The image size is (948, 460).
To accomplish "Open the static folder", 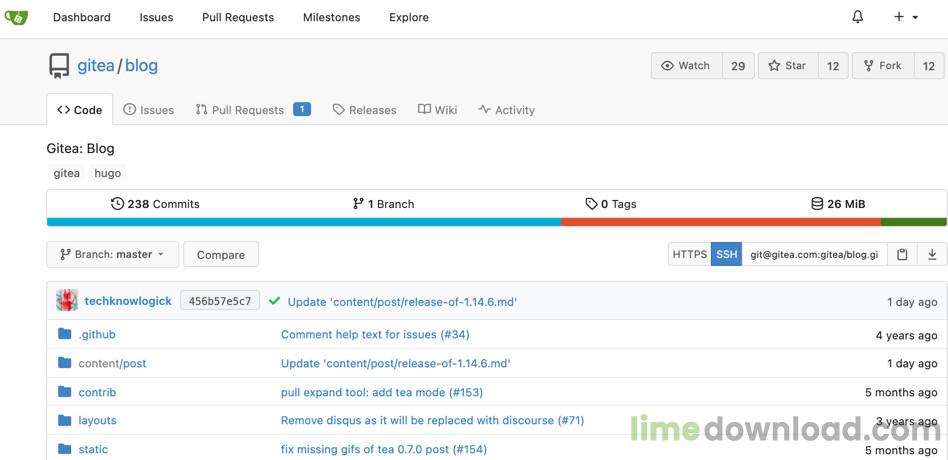I will click(x=93, y=449).
